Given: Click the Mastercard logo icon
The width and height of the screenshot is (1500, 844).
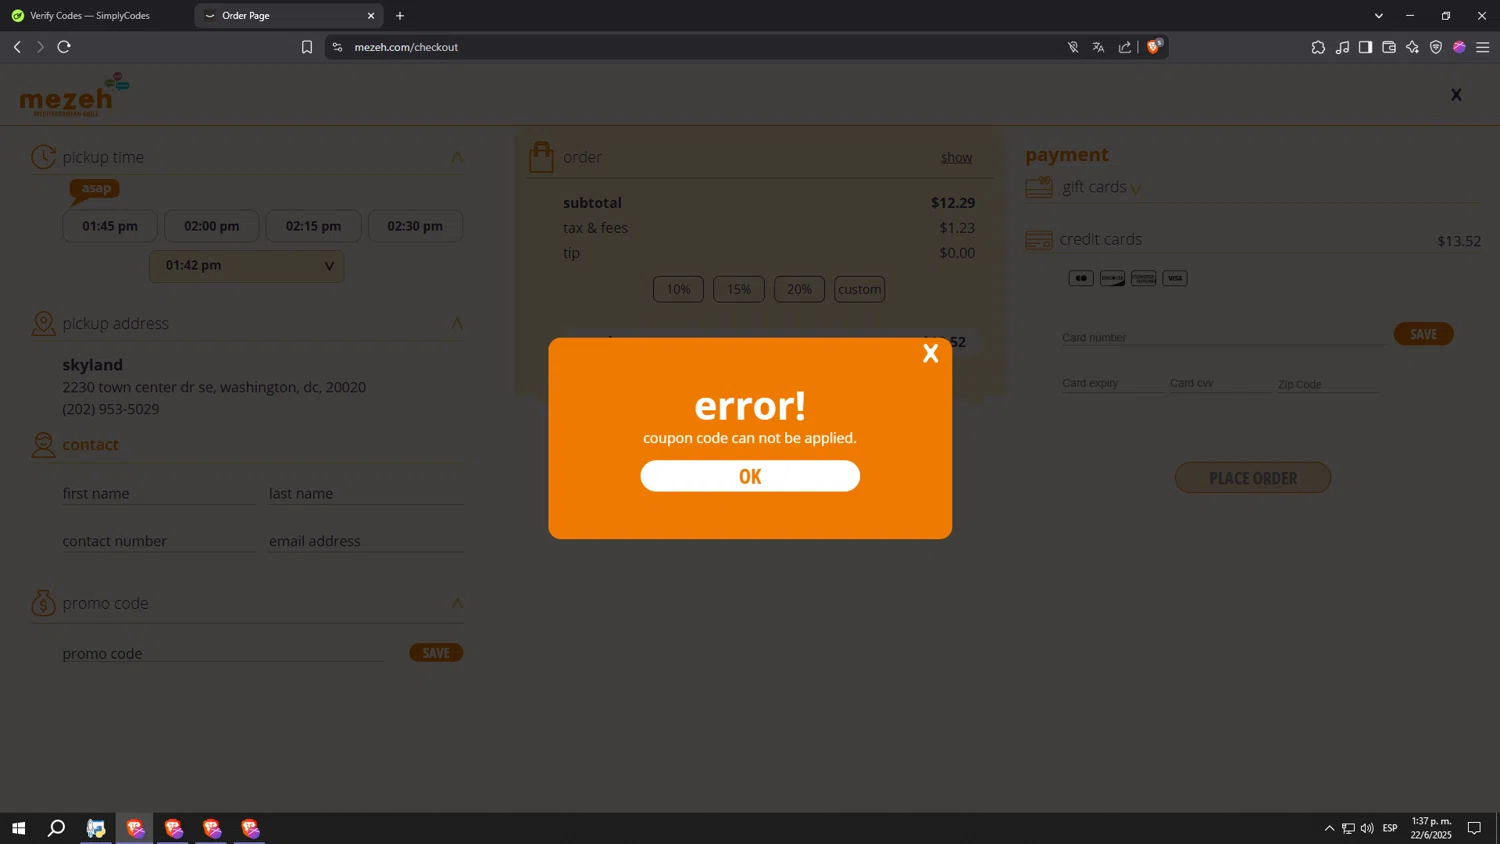Looking at the screenshot, I should 1081,278.
